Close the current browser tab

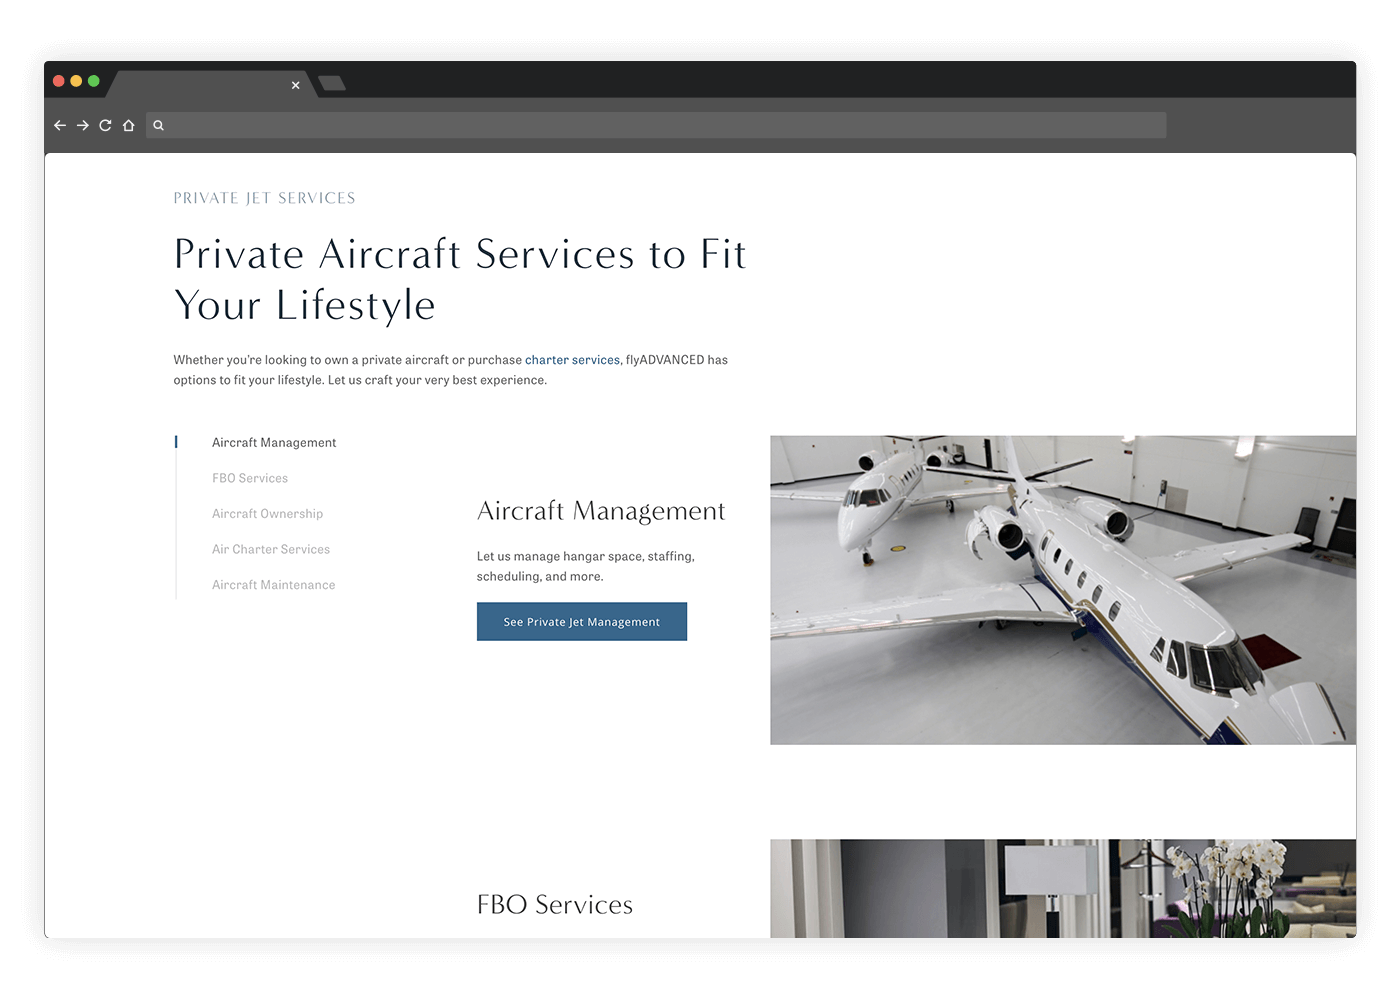pos(295,85)
